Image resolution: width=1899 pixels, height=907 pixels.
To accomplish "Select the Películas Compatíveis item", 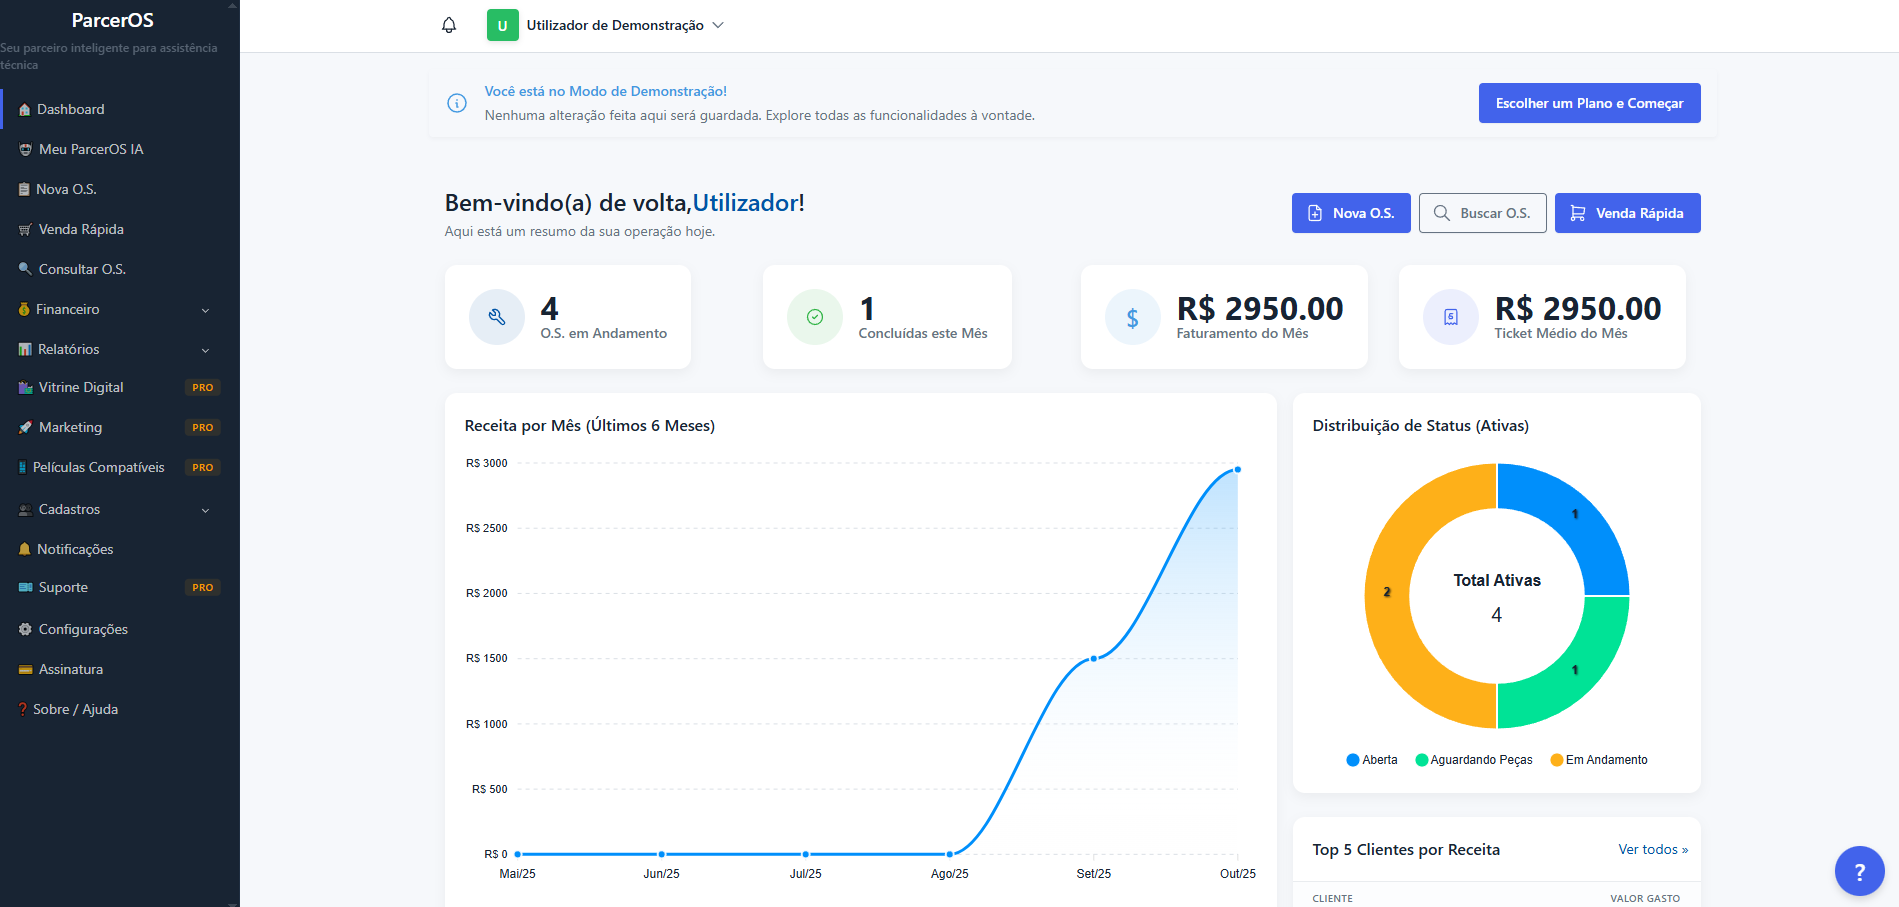I will [101, 467].
